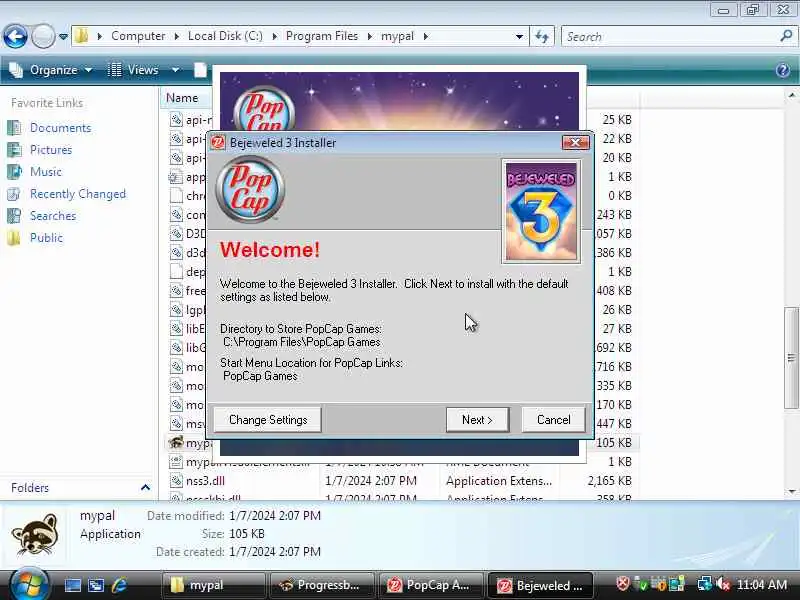The height and width of the screenshot is (600, 800).
Task: Open the recent pages dropdown arrow
Action: tap(63, 37)
